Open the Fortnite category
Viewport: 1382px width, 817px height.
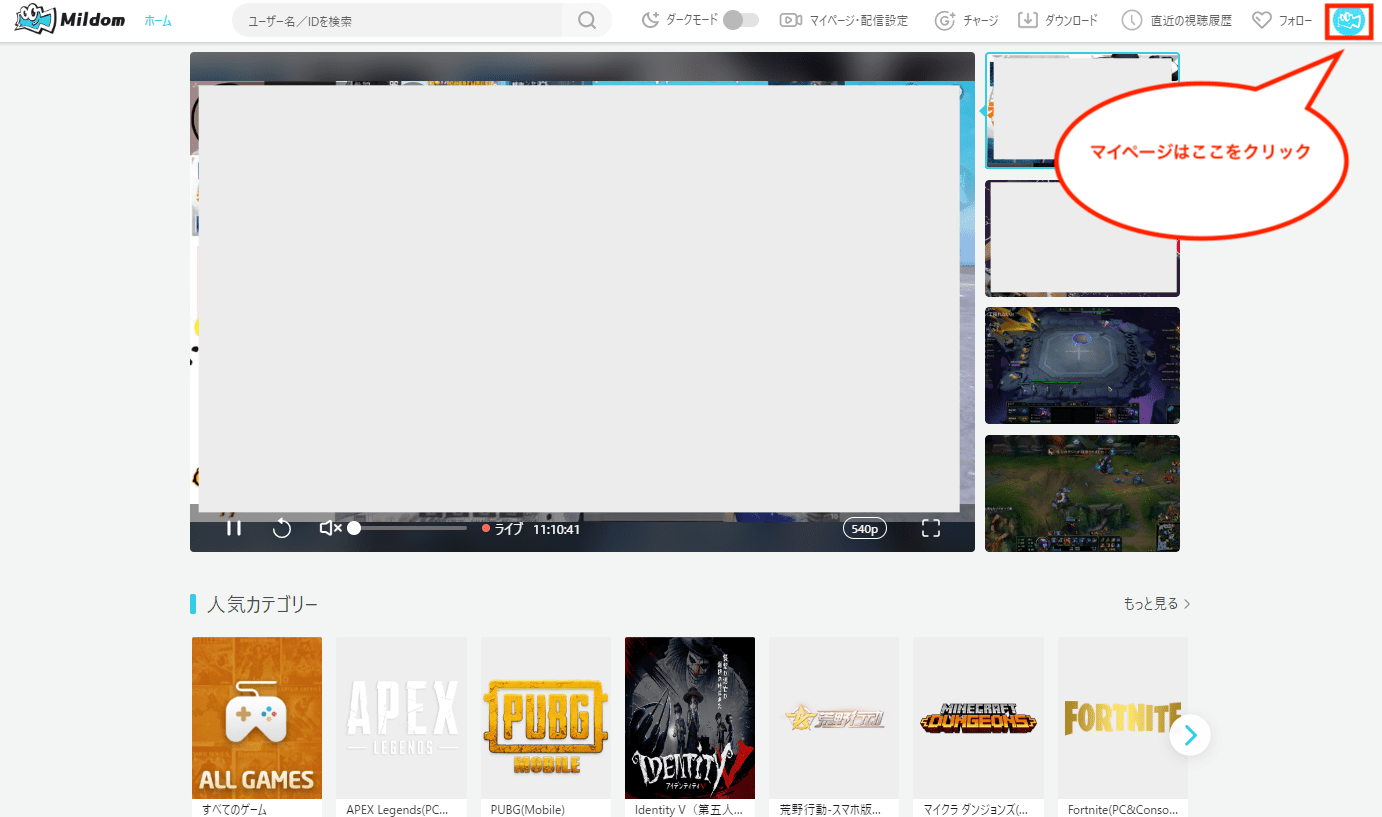coord(1123,718)
